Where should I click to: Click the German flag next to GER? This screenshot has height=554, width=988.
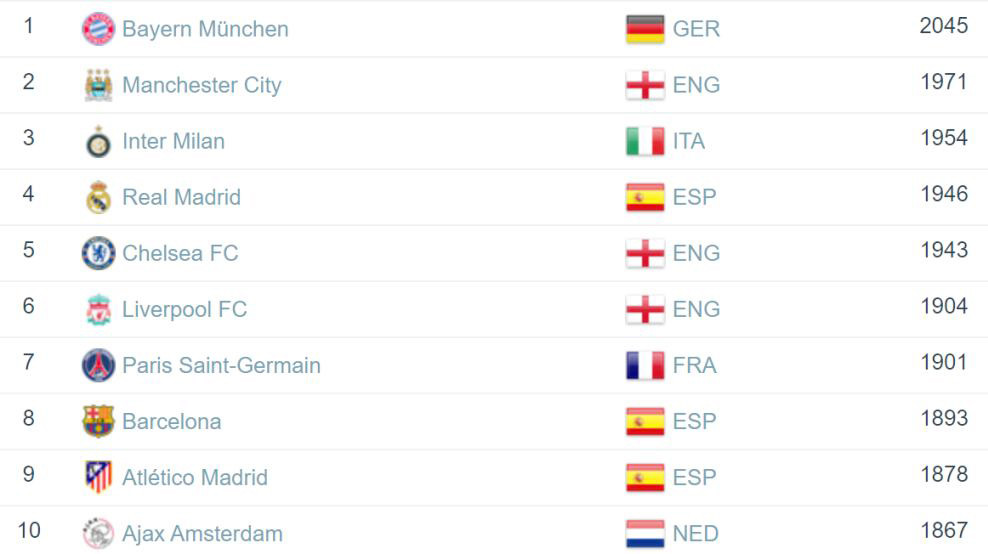[645, 29]
